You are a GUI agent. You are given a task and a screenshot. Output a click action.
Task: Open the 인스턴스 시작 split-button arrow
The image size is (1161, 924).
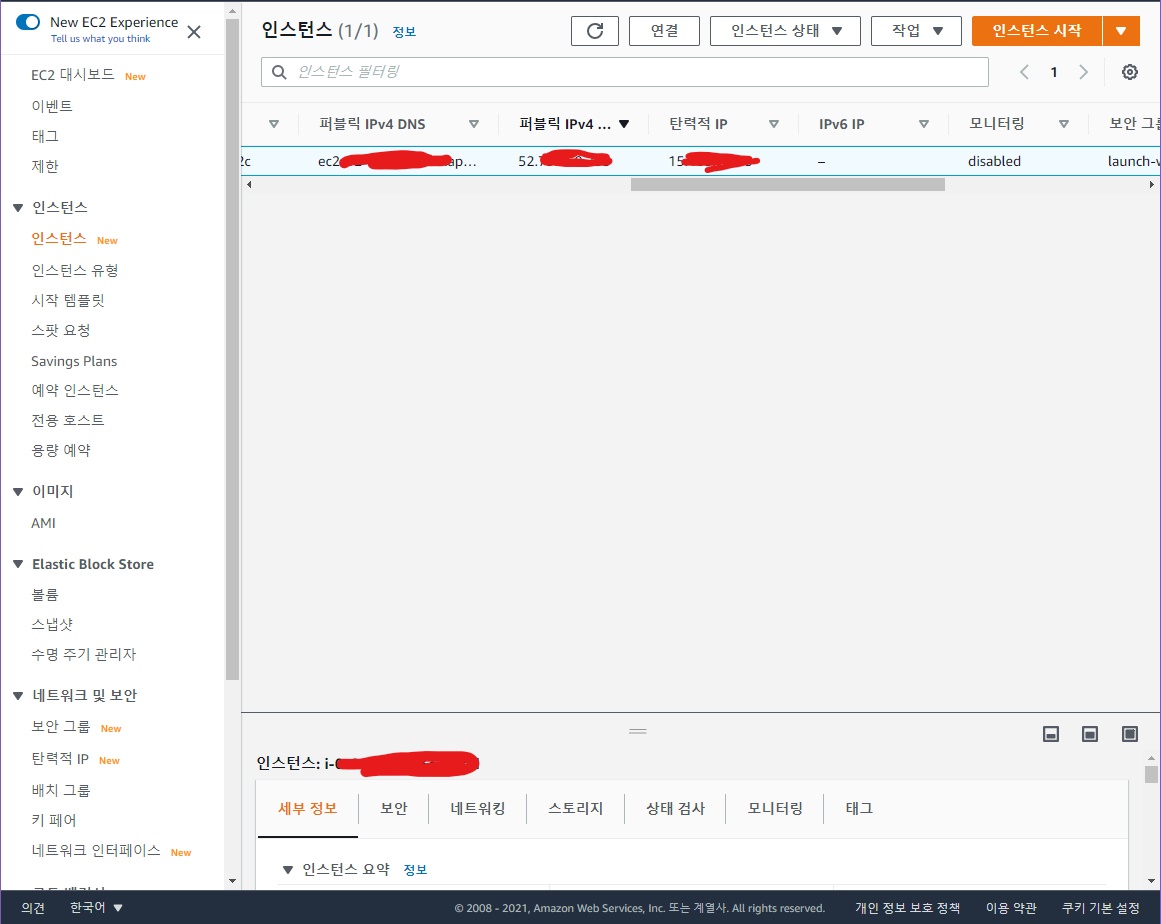point(1120,31)
